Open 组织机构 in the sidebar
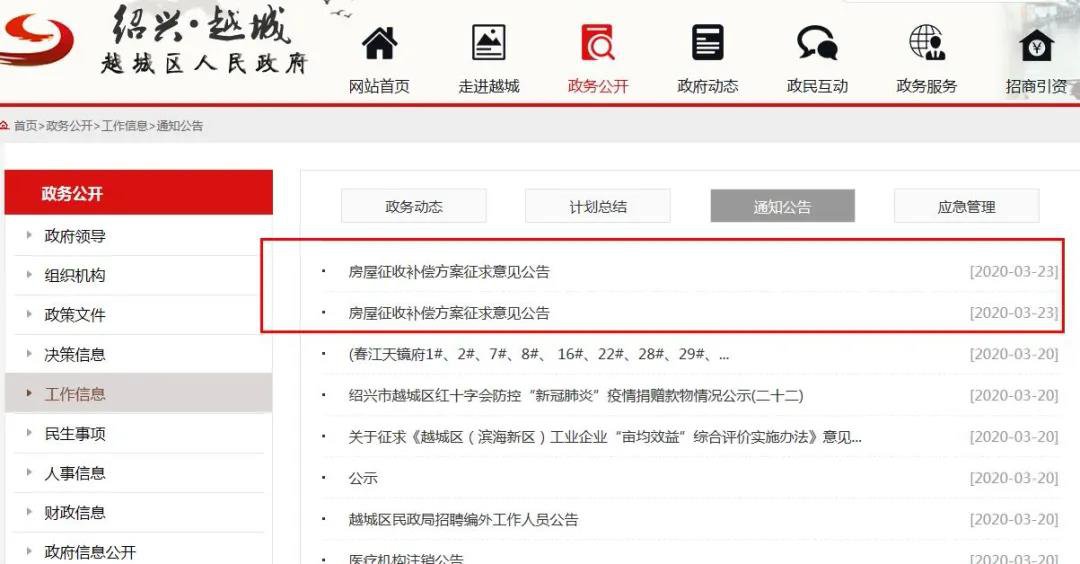Image resolution: width=1080 pixels, height=564 pixels. pyautogui.click(x=74, y=275)
